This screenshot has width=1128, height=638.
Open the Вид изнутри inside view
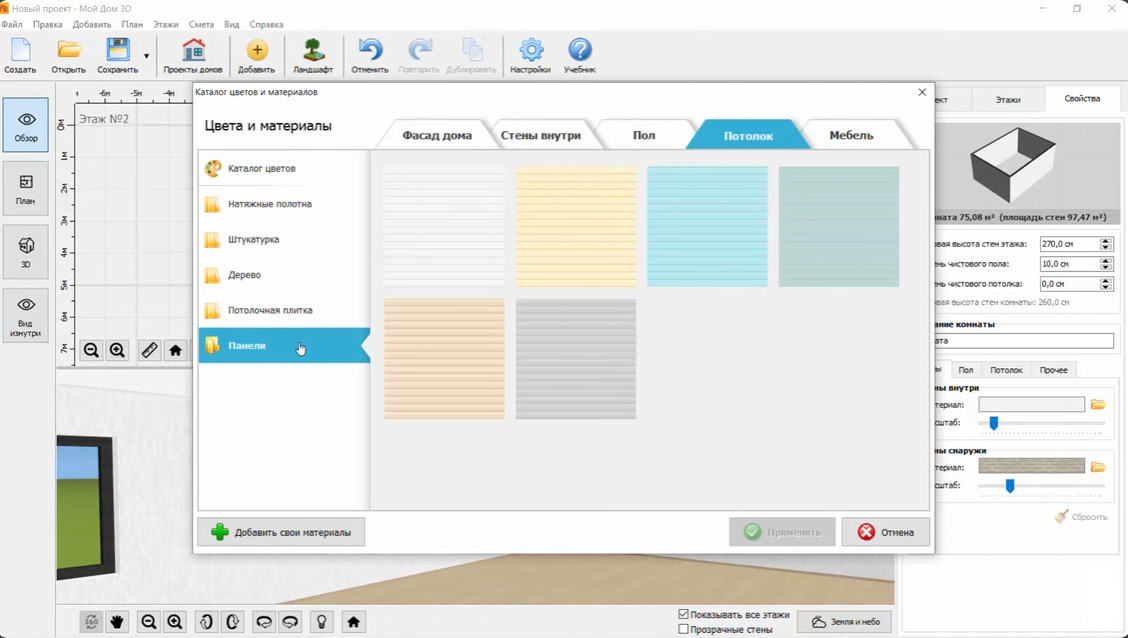[x=26, y=316]
